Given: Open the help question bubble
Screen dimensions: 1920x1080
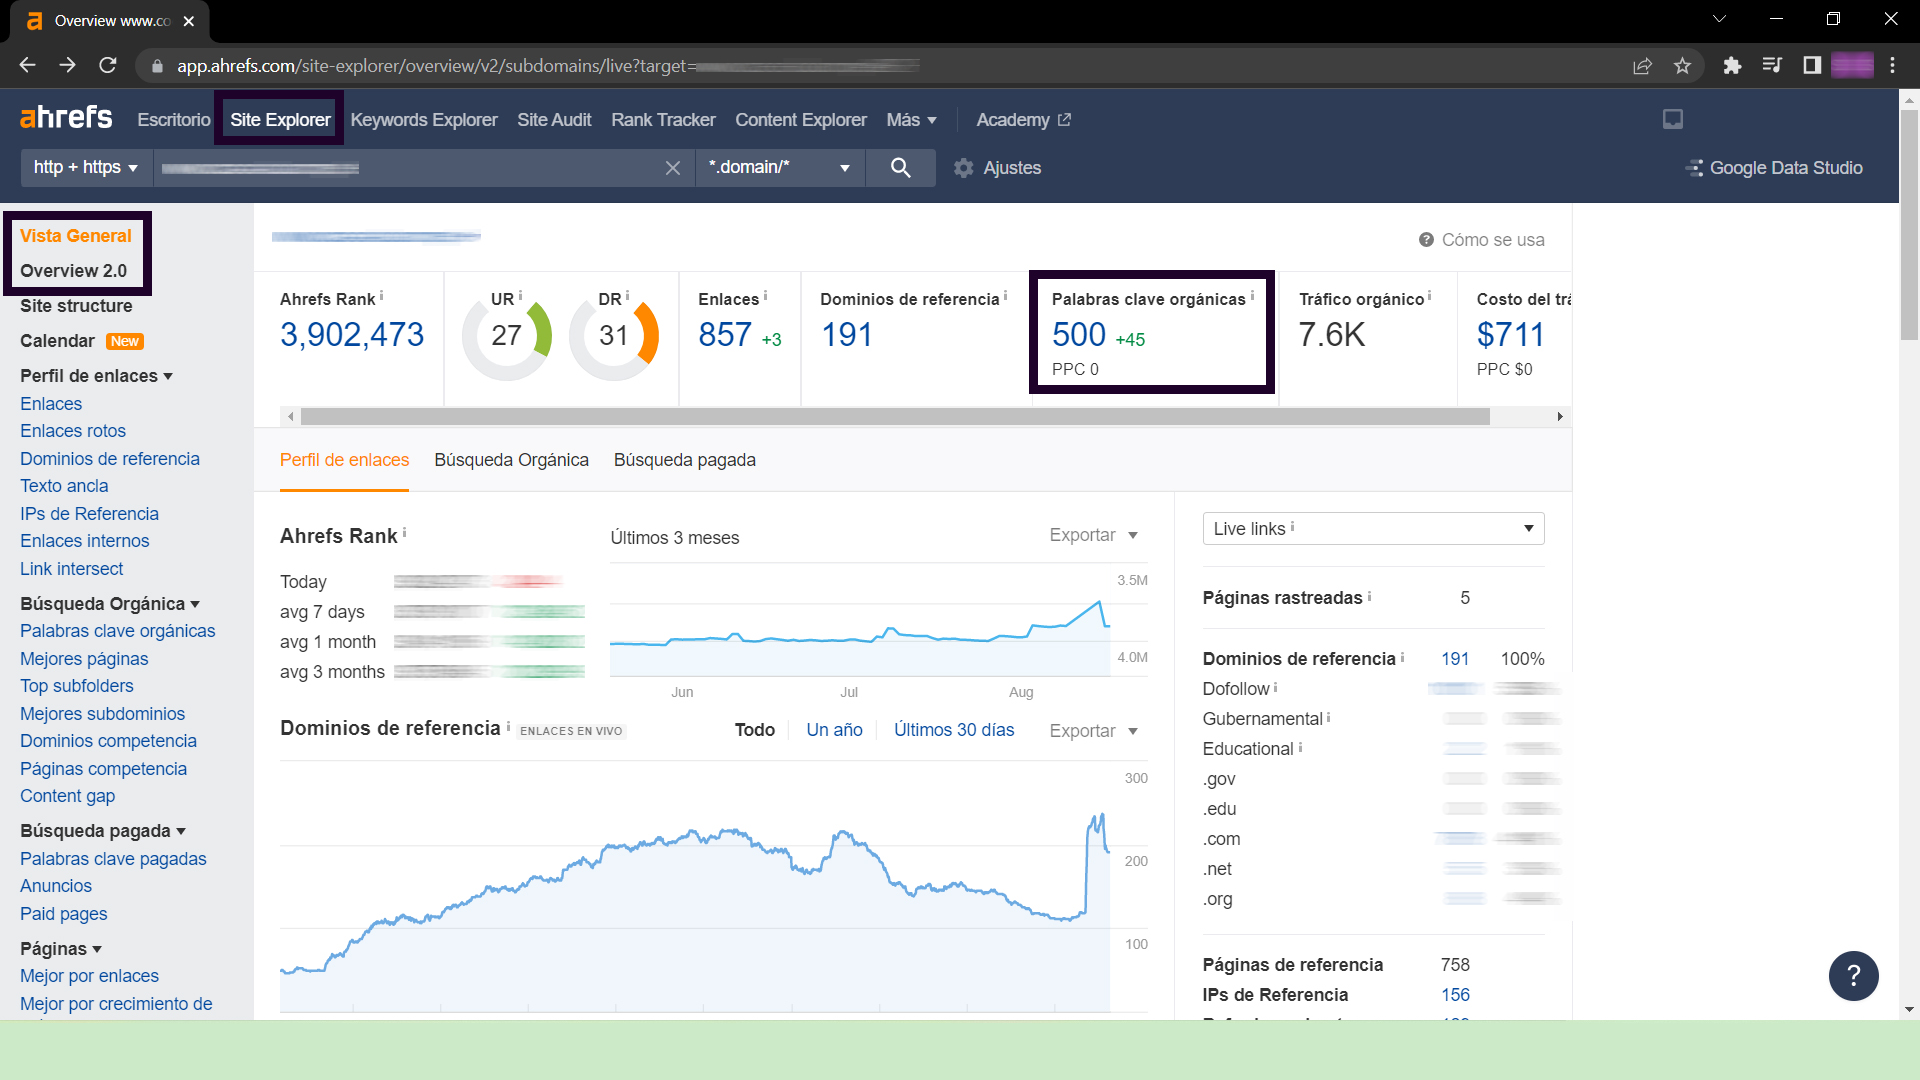Looking at the screenshot, I should click(1853, 975).
